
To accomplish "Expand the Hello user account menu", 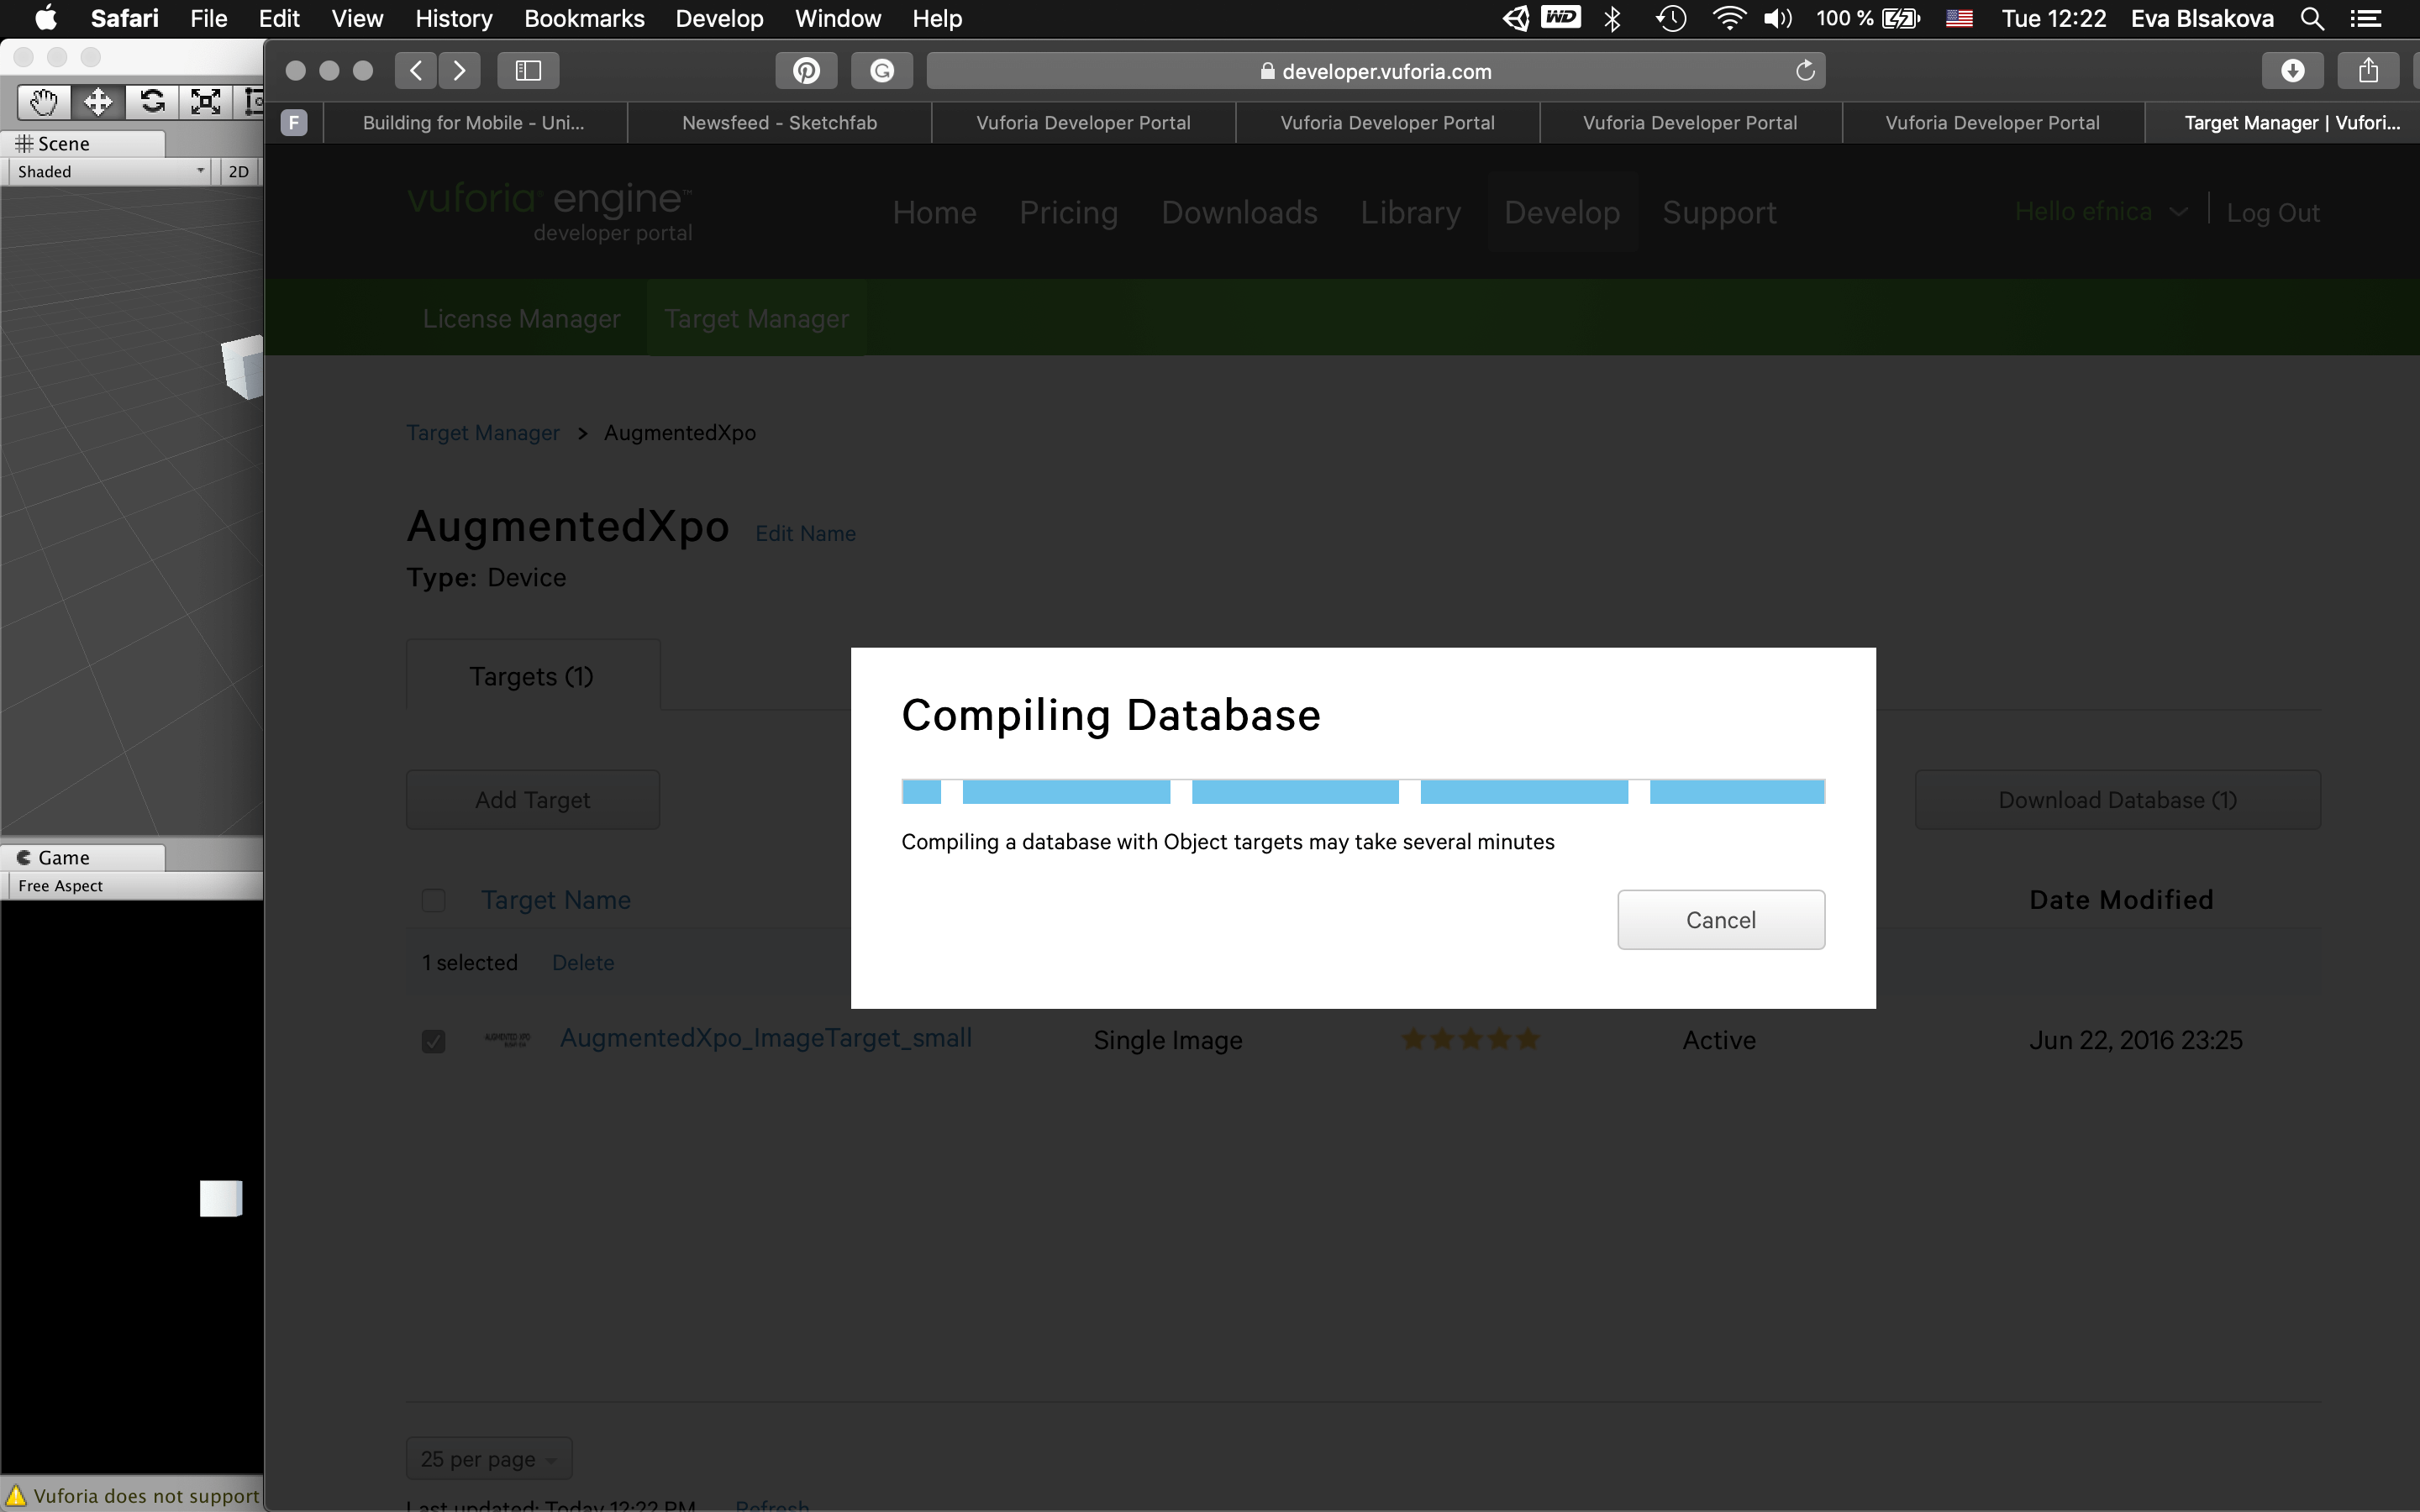I will pos(2101,212).
